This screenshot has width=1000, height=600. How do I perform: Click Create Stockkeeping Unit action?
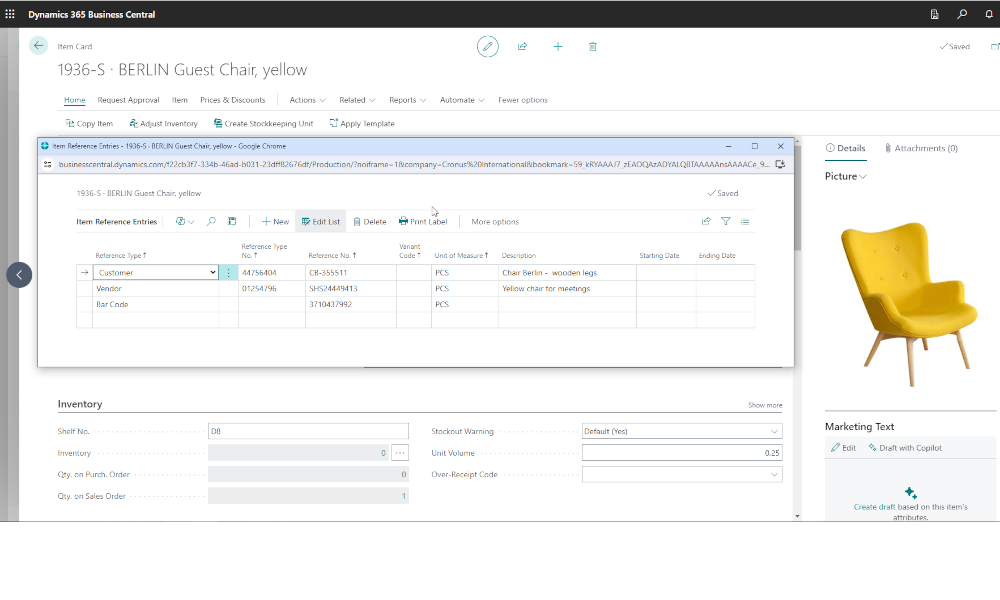(263, 124)
